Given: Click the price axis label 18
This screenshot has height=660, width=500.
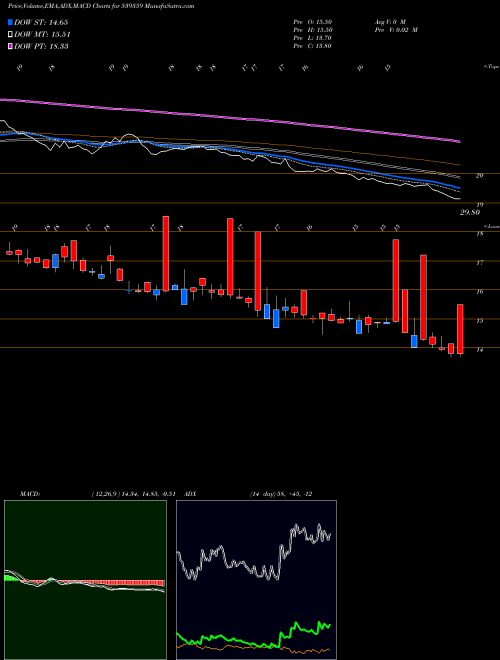Looking at the screenshot, I should coord(479,234).
